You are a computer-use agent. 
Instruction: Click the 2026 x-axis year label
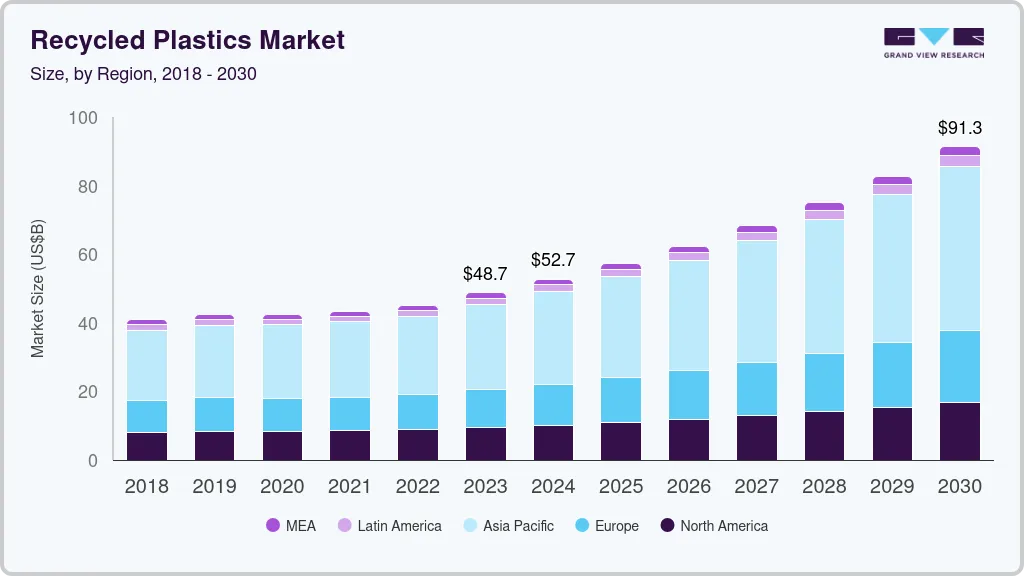tap(688, 486)
